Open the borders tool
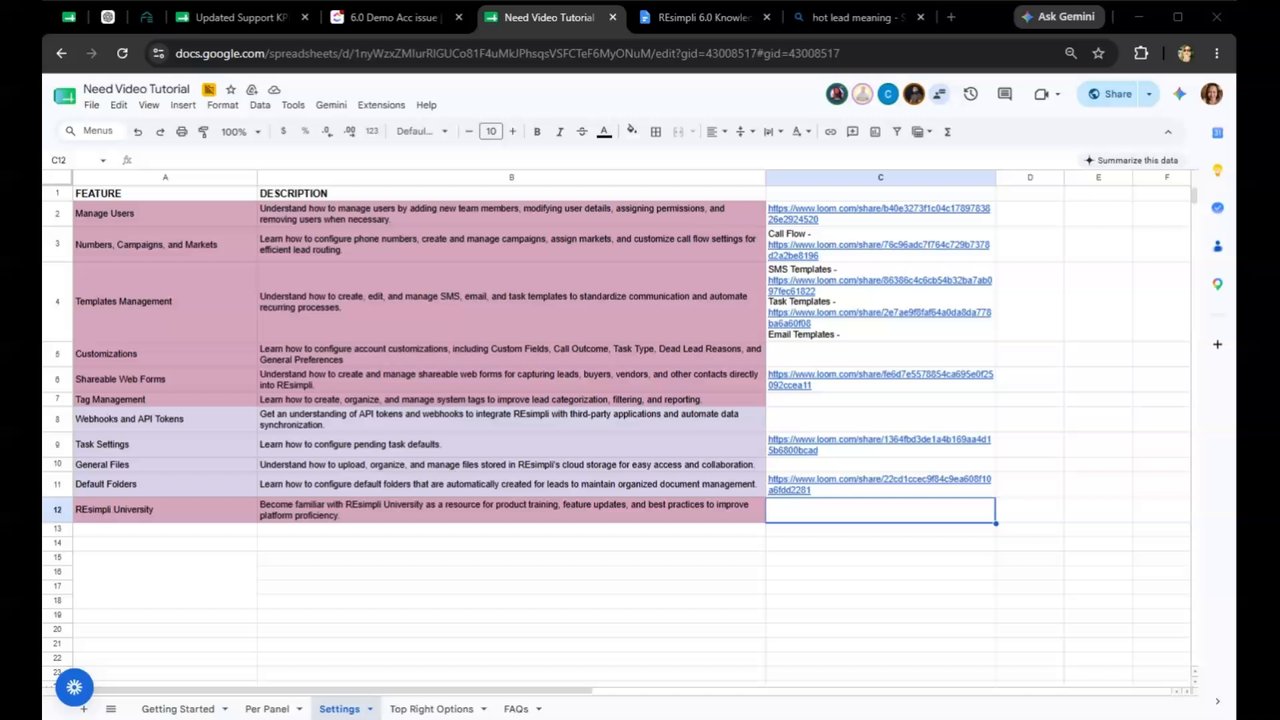Image resolution: width=1280 pixels, height=720 pixels. 656,132
